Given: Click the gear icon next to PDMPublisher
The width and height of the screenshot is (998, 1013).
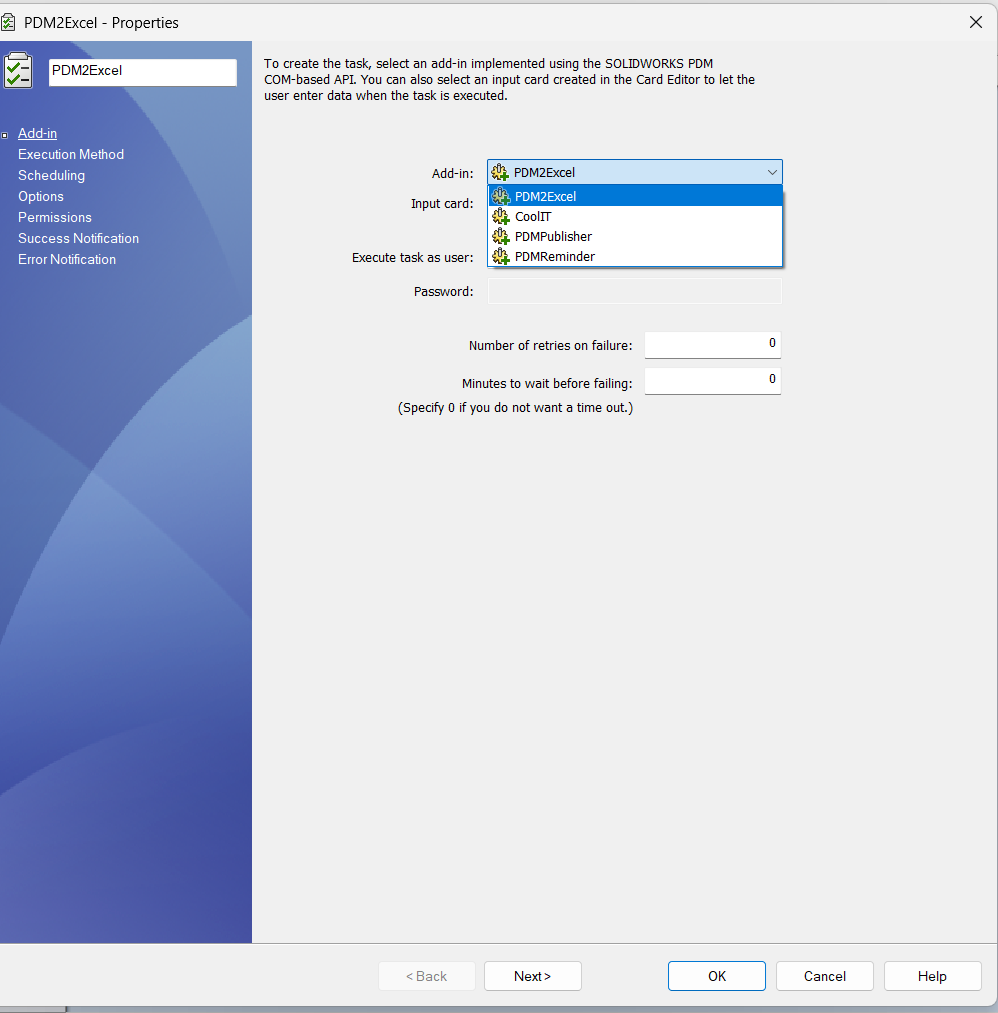Looking at the screenshot, I should 500,236.
